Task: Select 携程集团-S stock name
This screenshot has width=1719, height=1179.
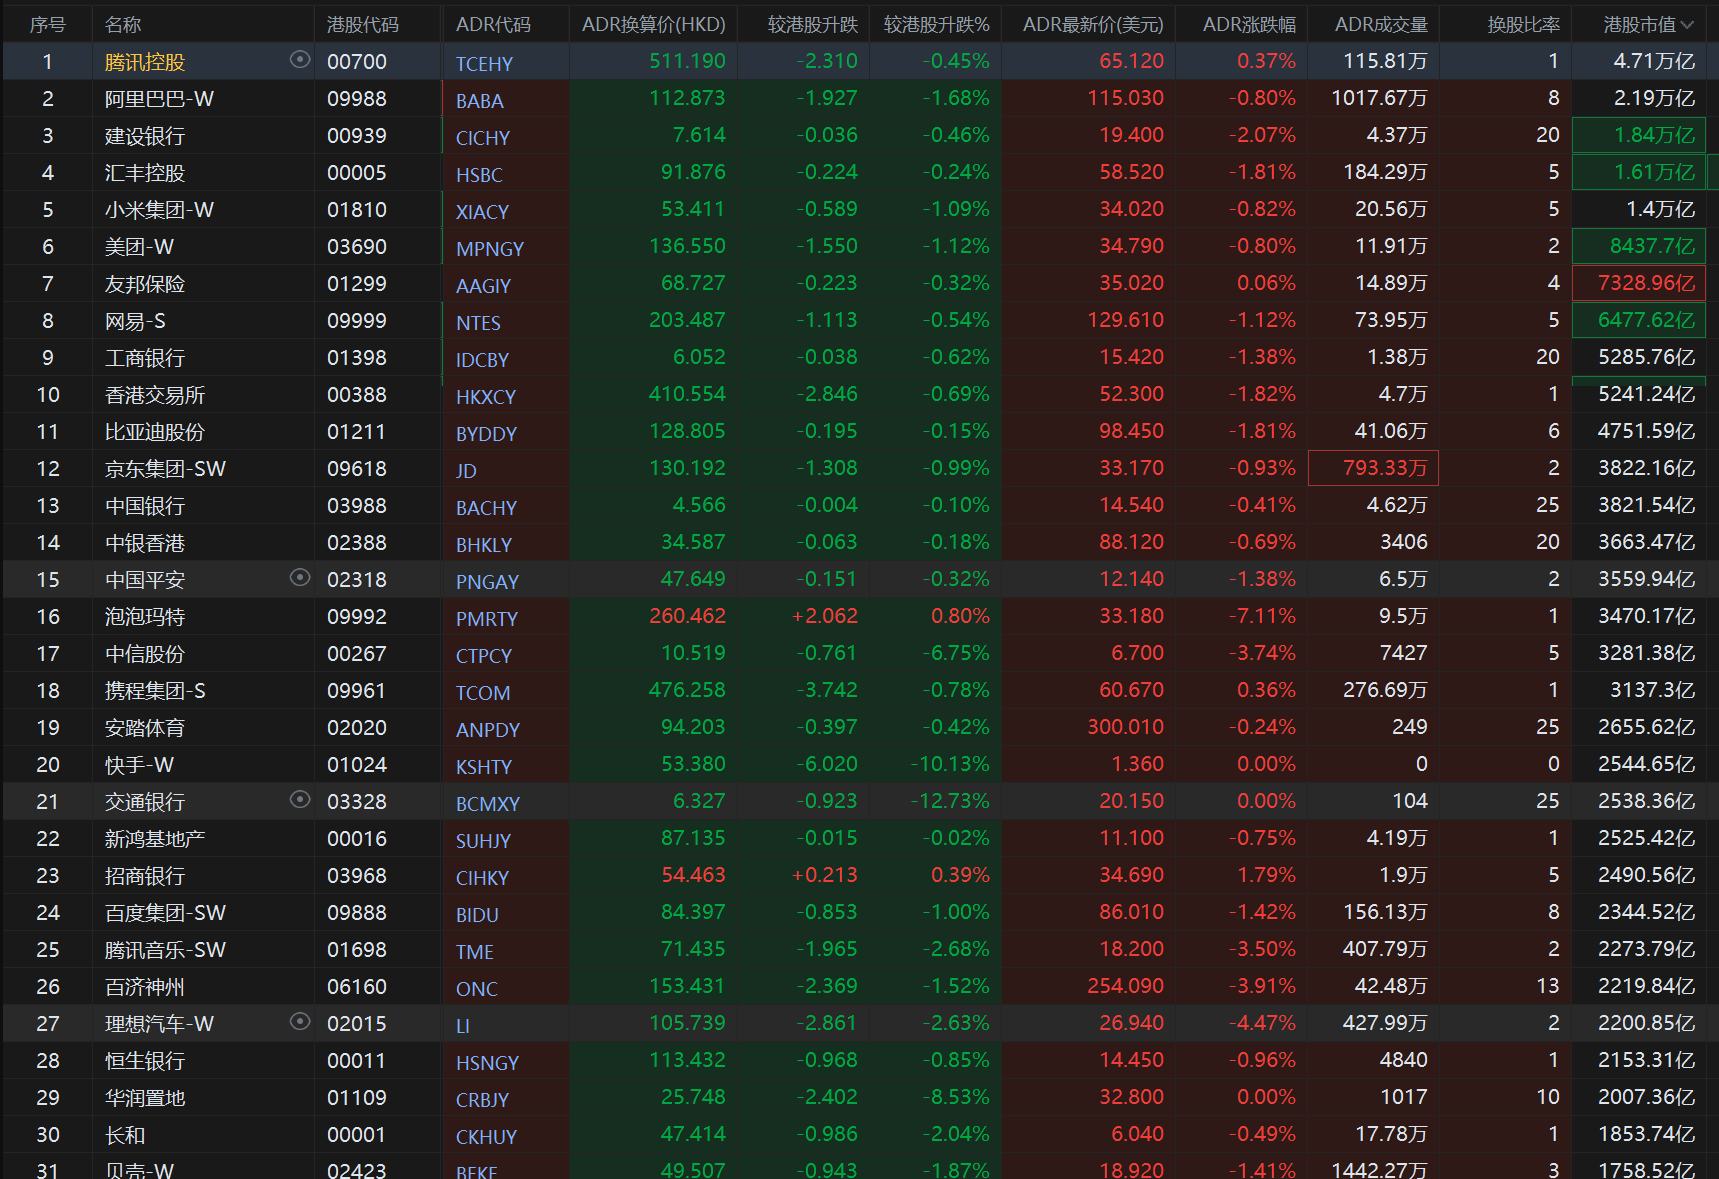Action: pyautogui.click(x=155, y=691)
